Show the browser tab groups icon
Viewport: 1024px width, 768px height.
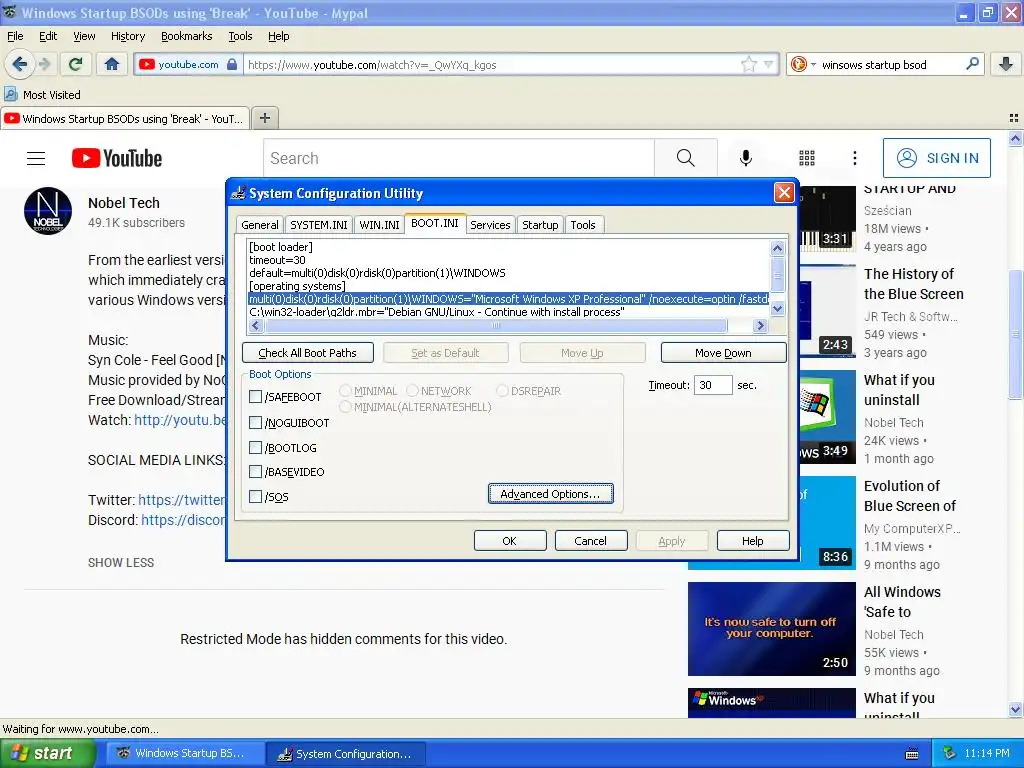[1014, 118]
